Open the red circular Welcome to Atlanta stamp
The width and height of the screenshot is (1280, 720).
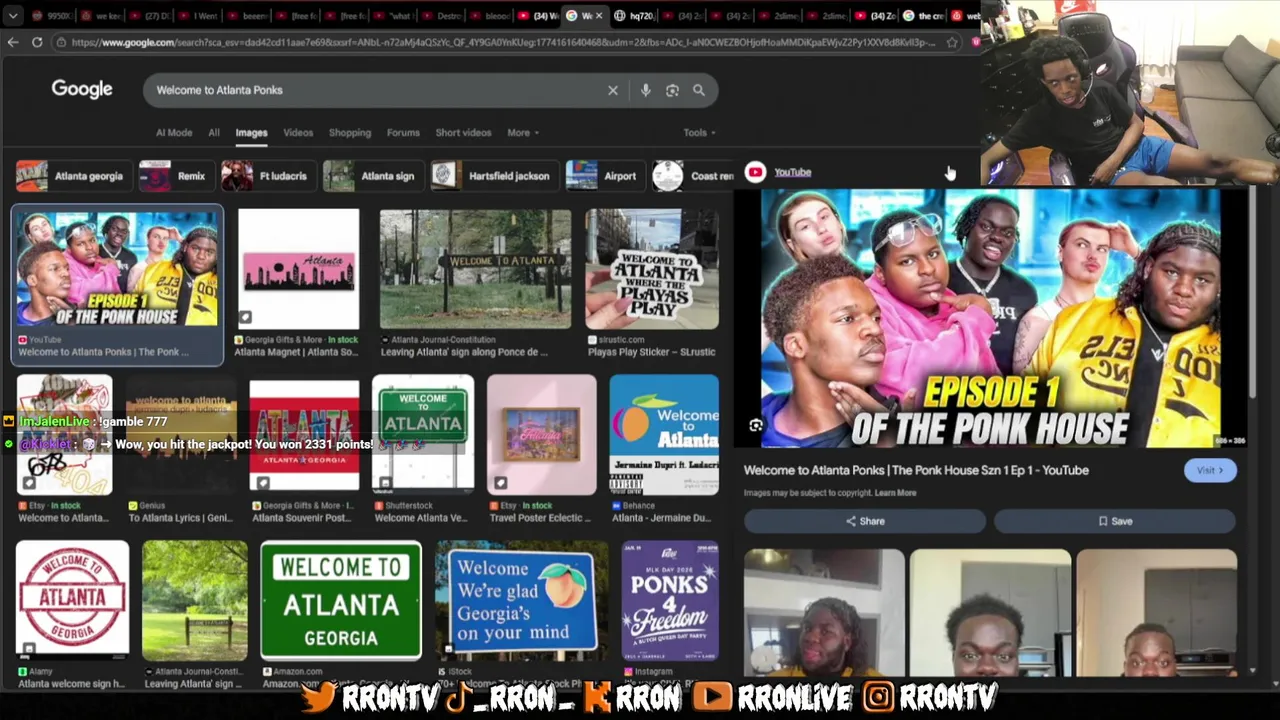72,601
